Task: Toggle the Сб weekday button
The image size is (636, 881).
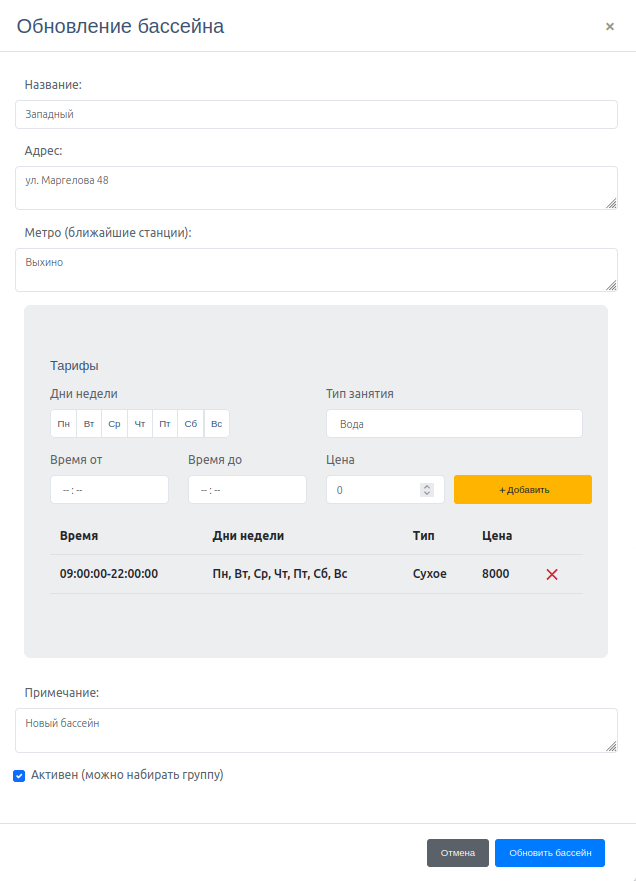Action: (x=191, y=424)
